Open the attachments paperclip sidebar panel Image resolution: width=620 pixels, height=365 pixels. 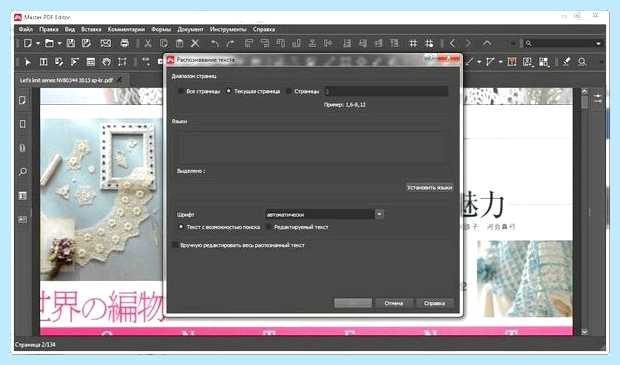click(x=23, y=148)
